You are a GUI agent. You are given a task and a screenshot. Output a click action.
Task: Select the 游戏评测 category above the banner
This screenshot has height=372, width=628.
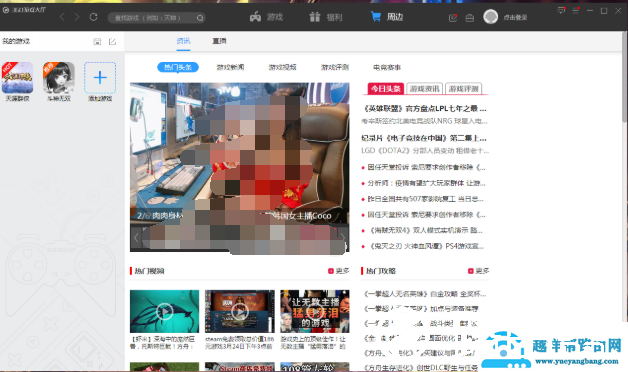point(335,67)
